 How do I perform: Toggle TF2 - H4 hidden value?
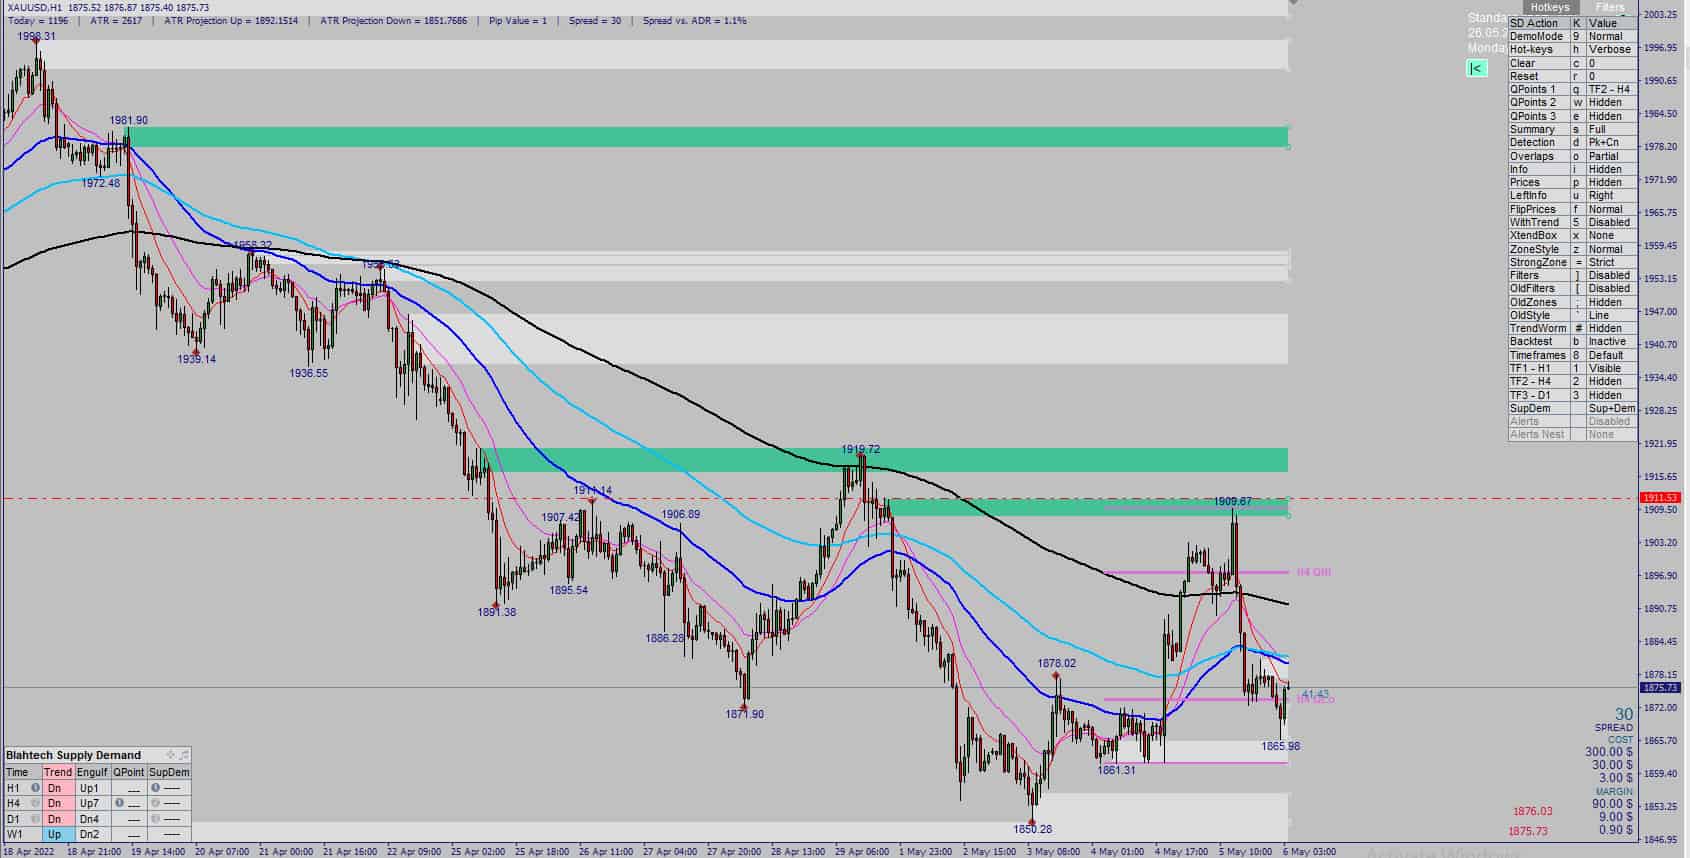tap(1611, 381)
